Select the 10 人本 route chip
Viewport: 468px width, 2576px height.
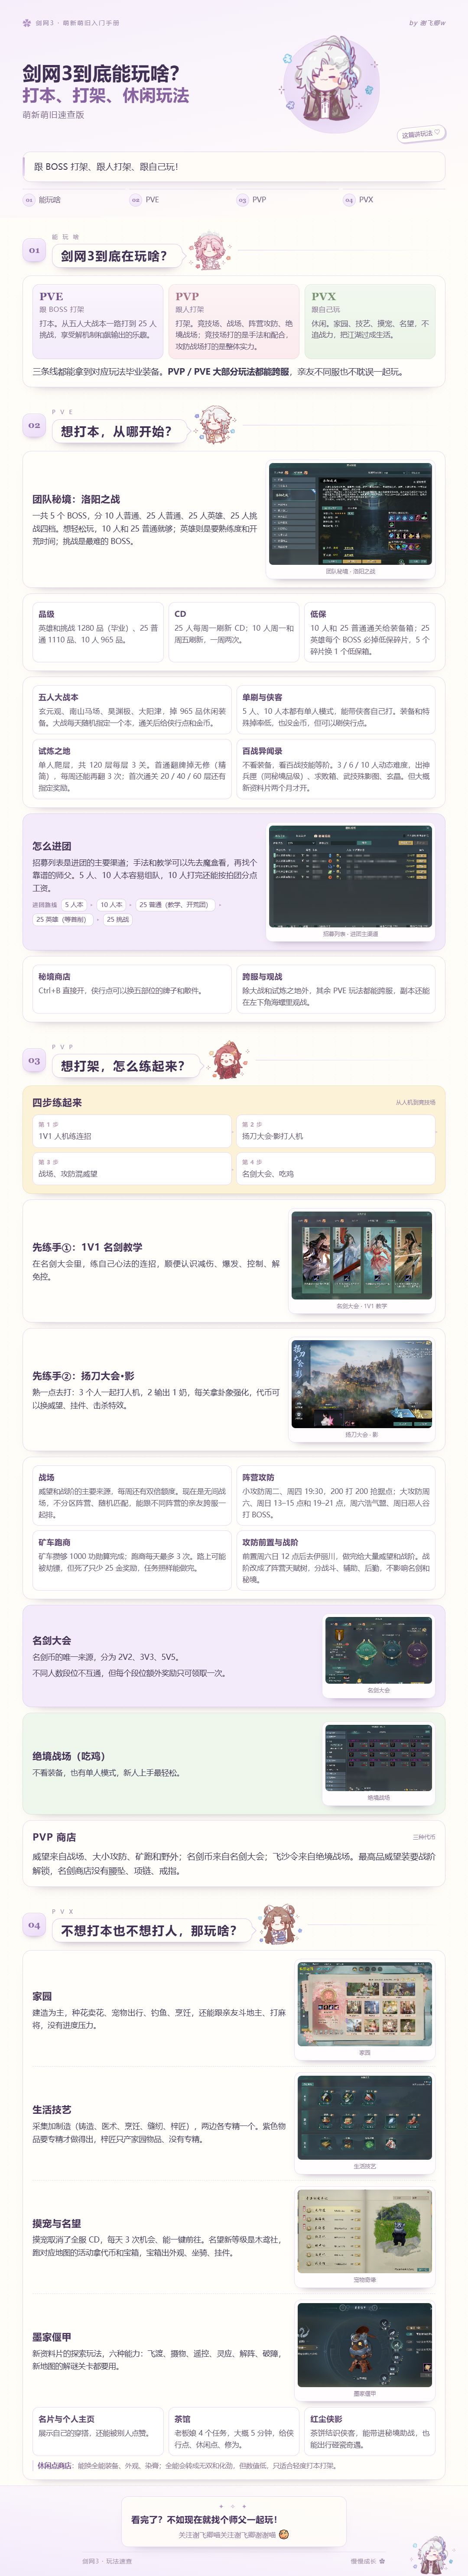111,905
